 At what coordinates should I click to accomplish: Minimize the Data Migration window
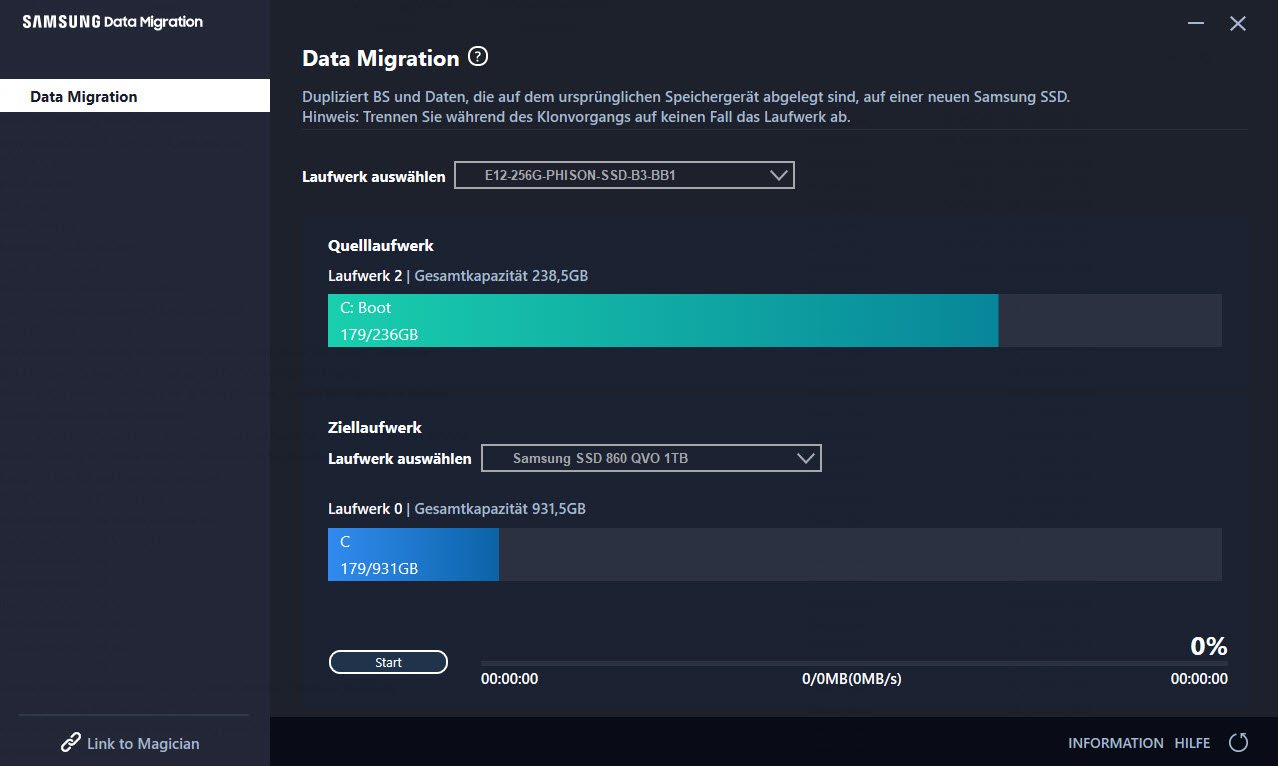pyautogui.click(x=1196, y=23)
